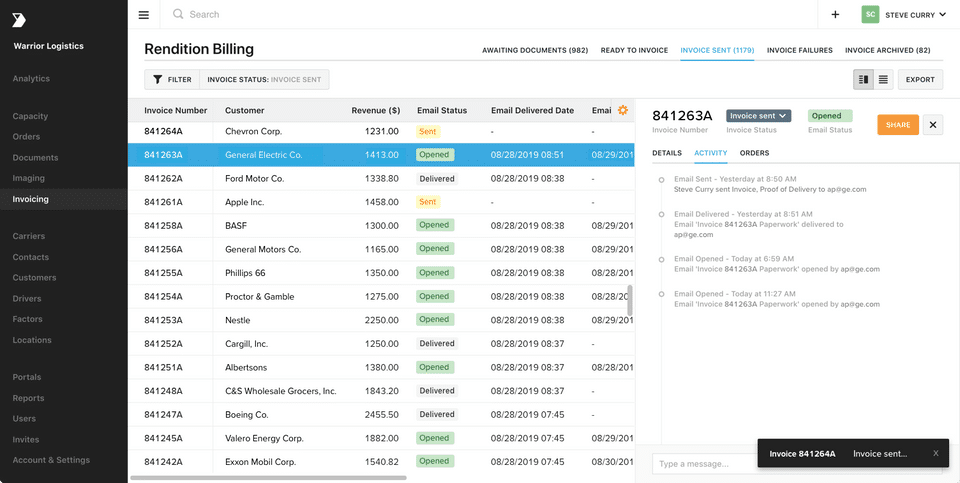Click Invoice Status: Invoice Sent filter chip
The image size is (960, 483).
tap(264, 79)
